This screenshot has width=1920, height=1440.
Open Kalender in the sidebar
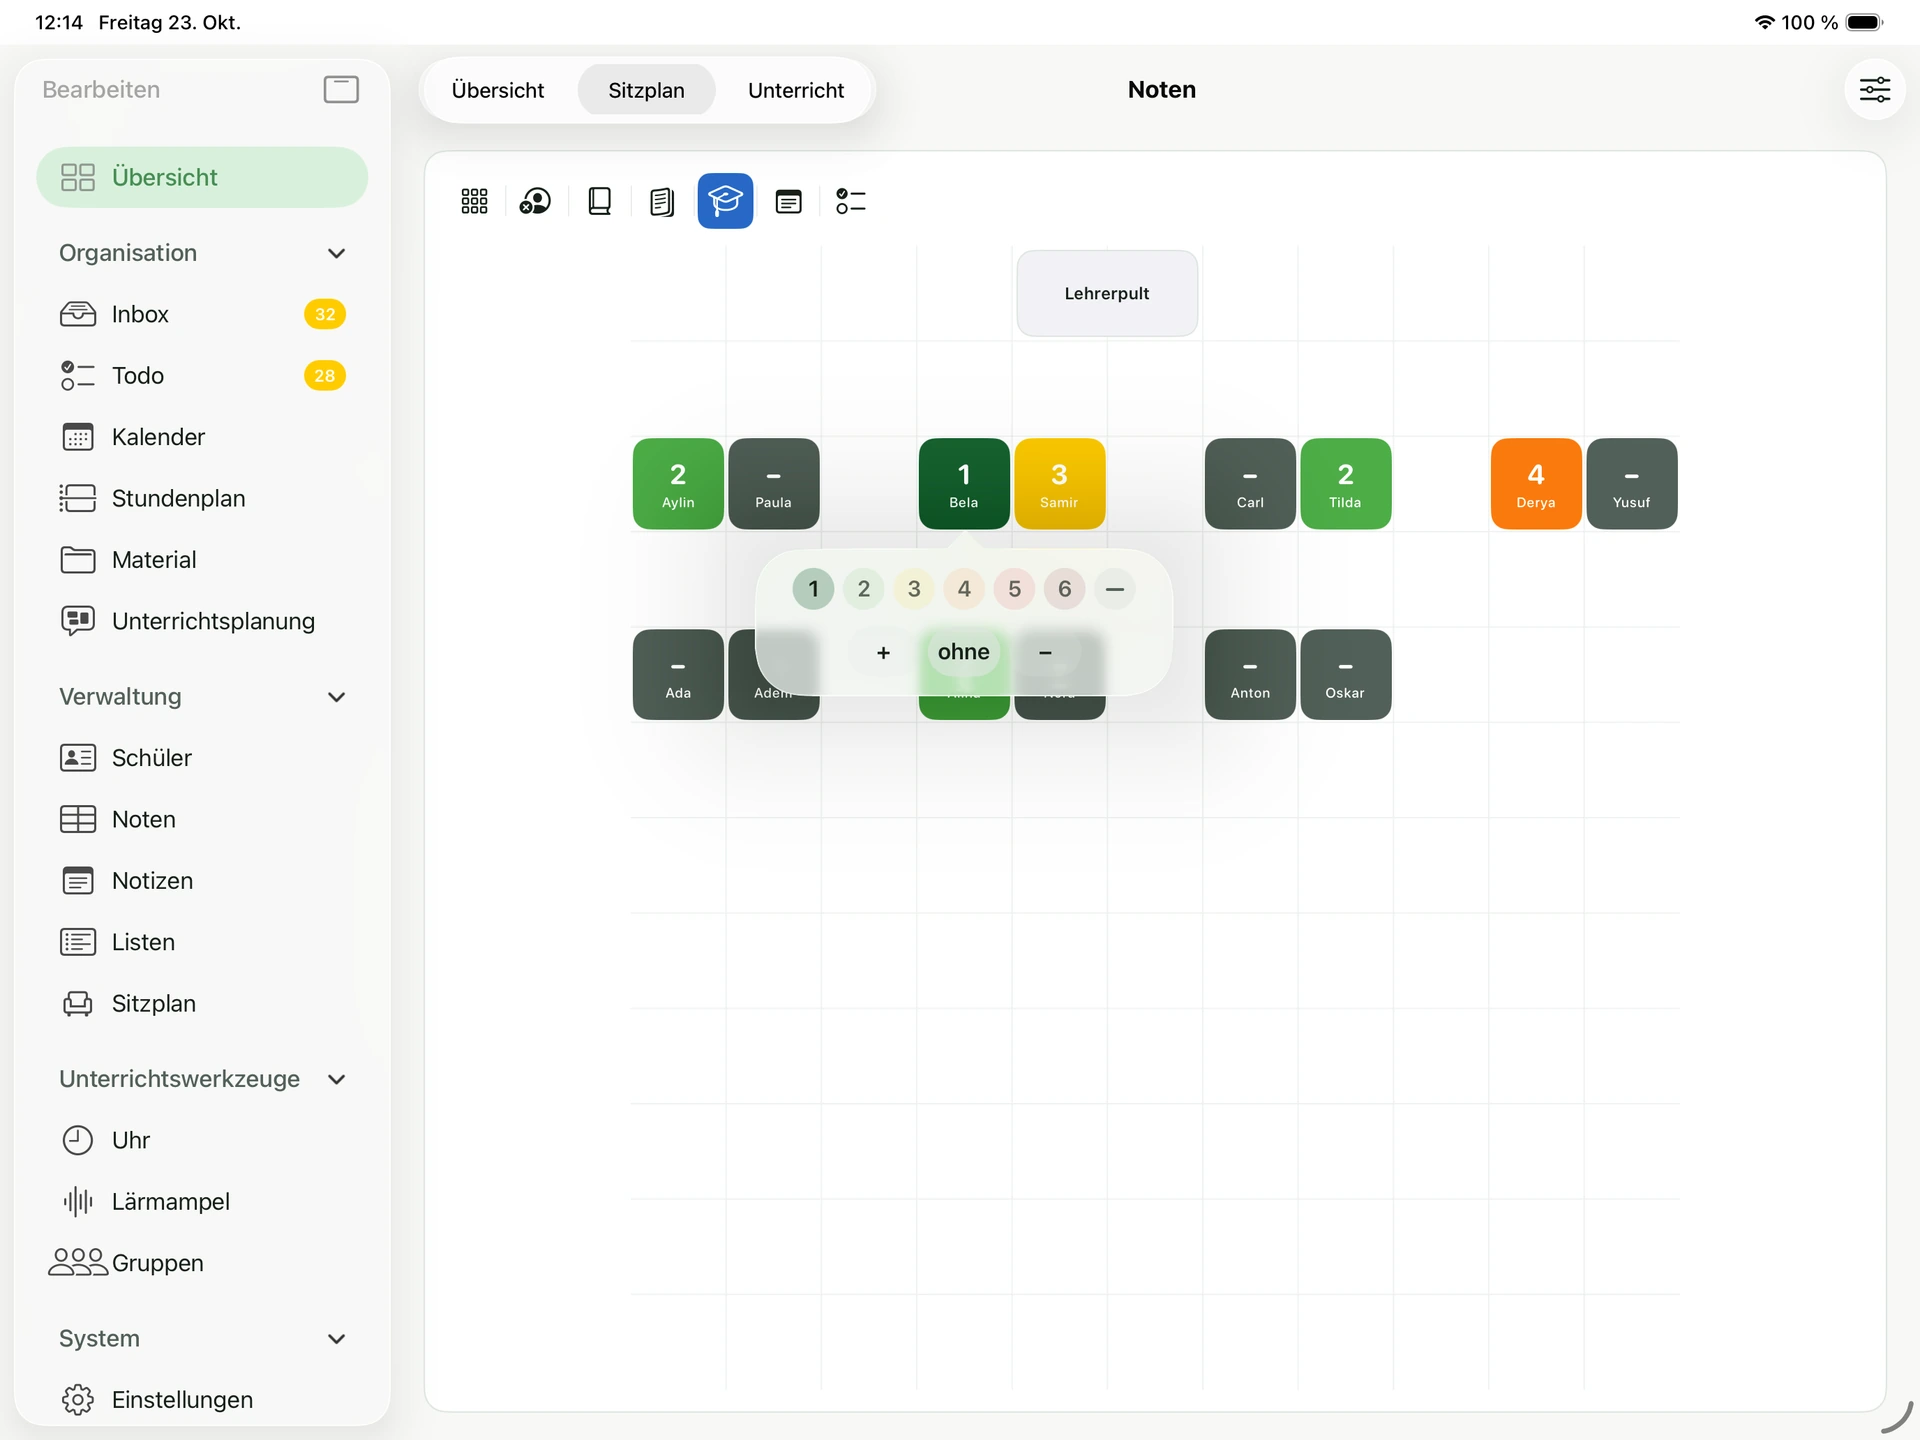click(202, 437)
